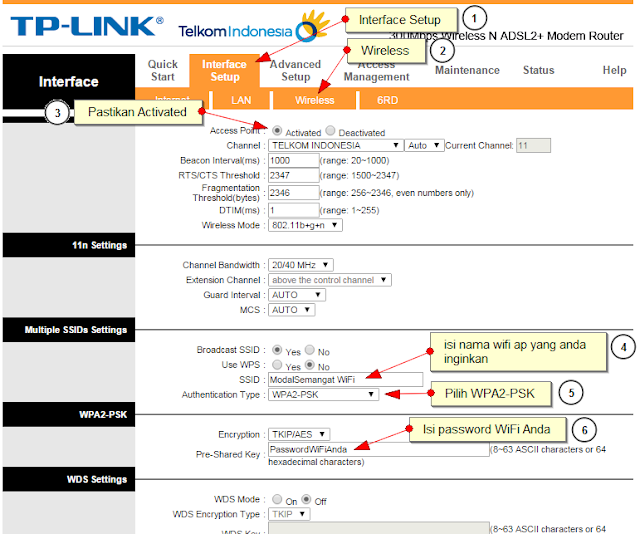The height and width of the screenshot is (534, 640).
Task: Turn WDS Mode Off
Action: (306, 499)
